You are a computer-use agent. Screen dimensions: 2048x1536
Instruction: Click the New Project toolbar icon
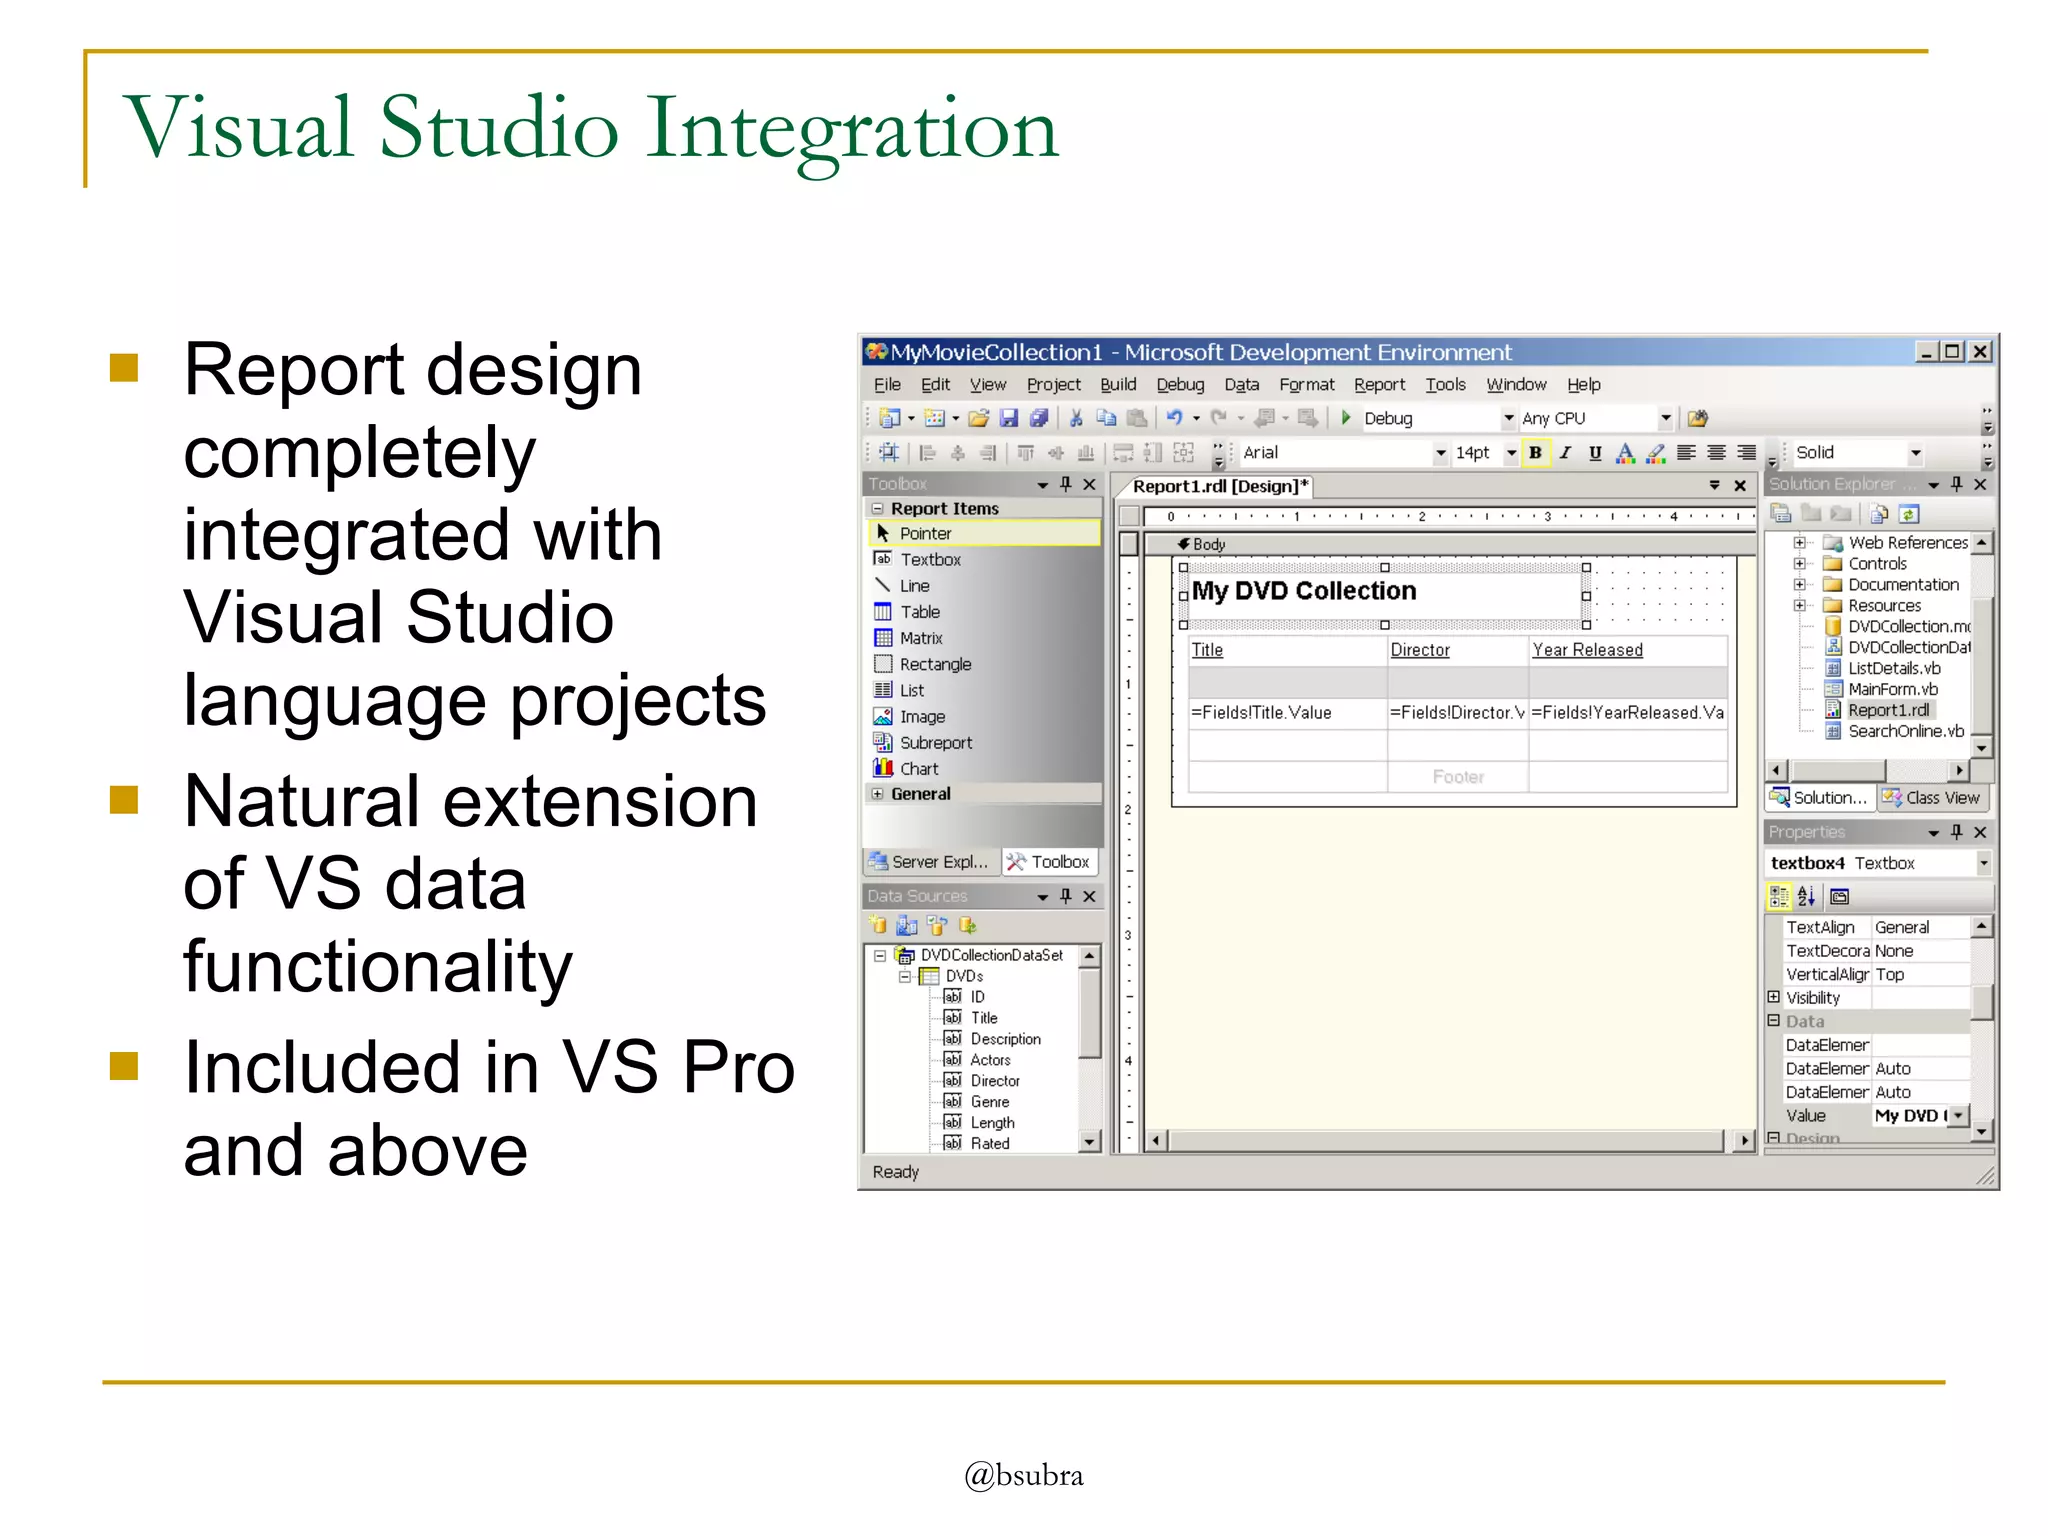[889, 418]
